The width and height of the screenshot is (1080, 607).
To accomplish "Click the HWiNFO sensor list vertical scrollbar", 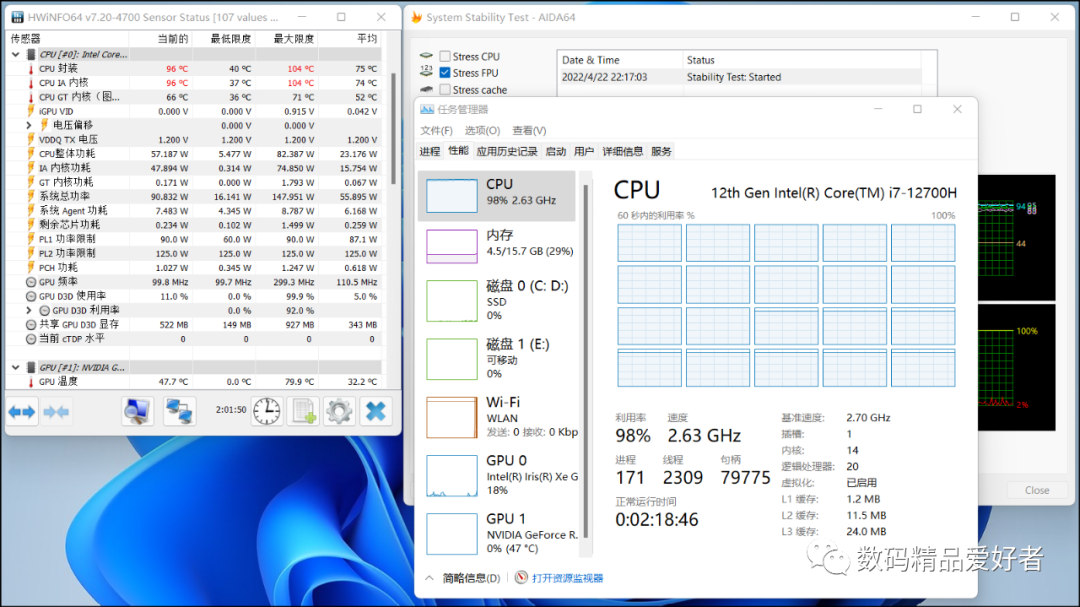I will tap(393, 128).
